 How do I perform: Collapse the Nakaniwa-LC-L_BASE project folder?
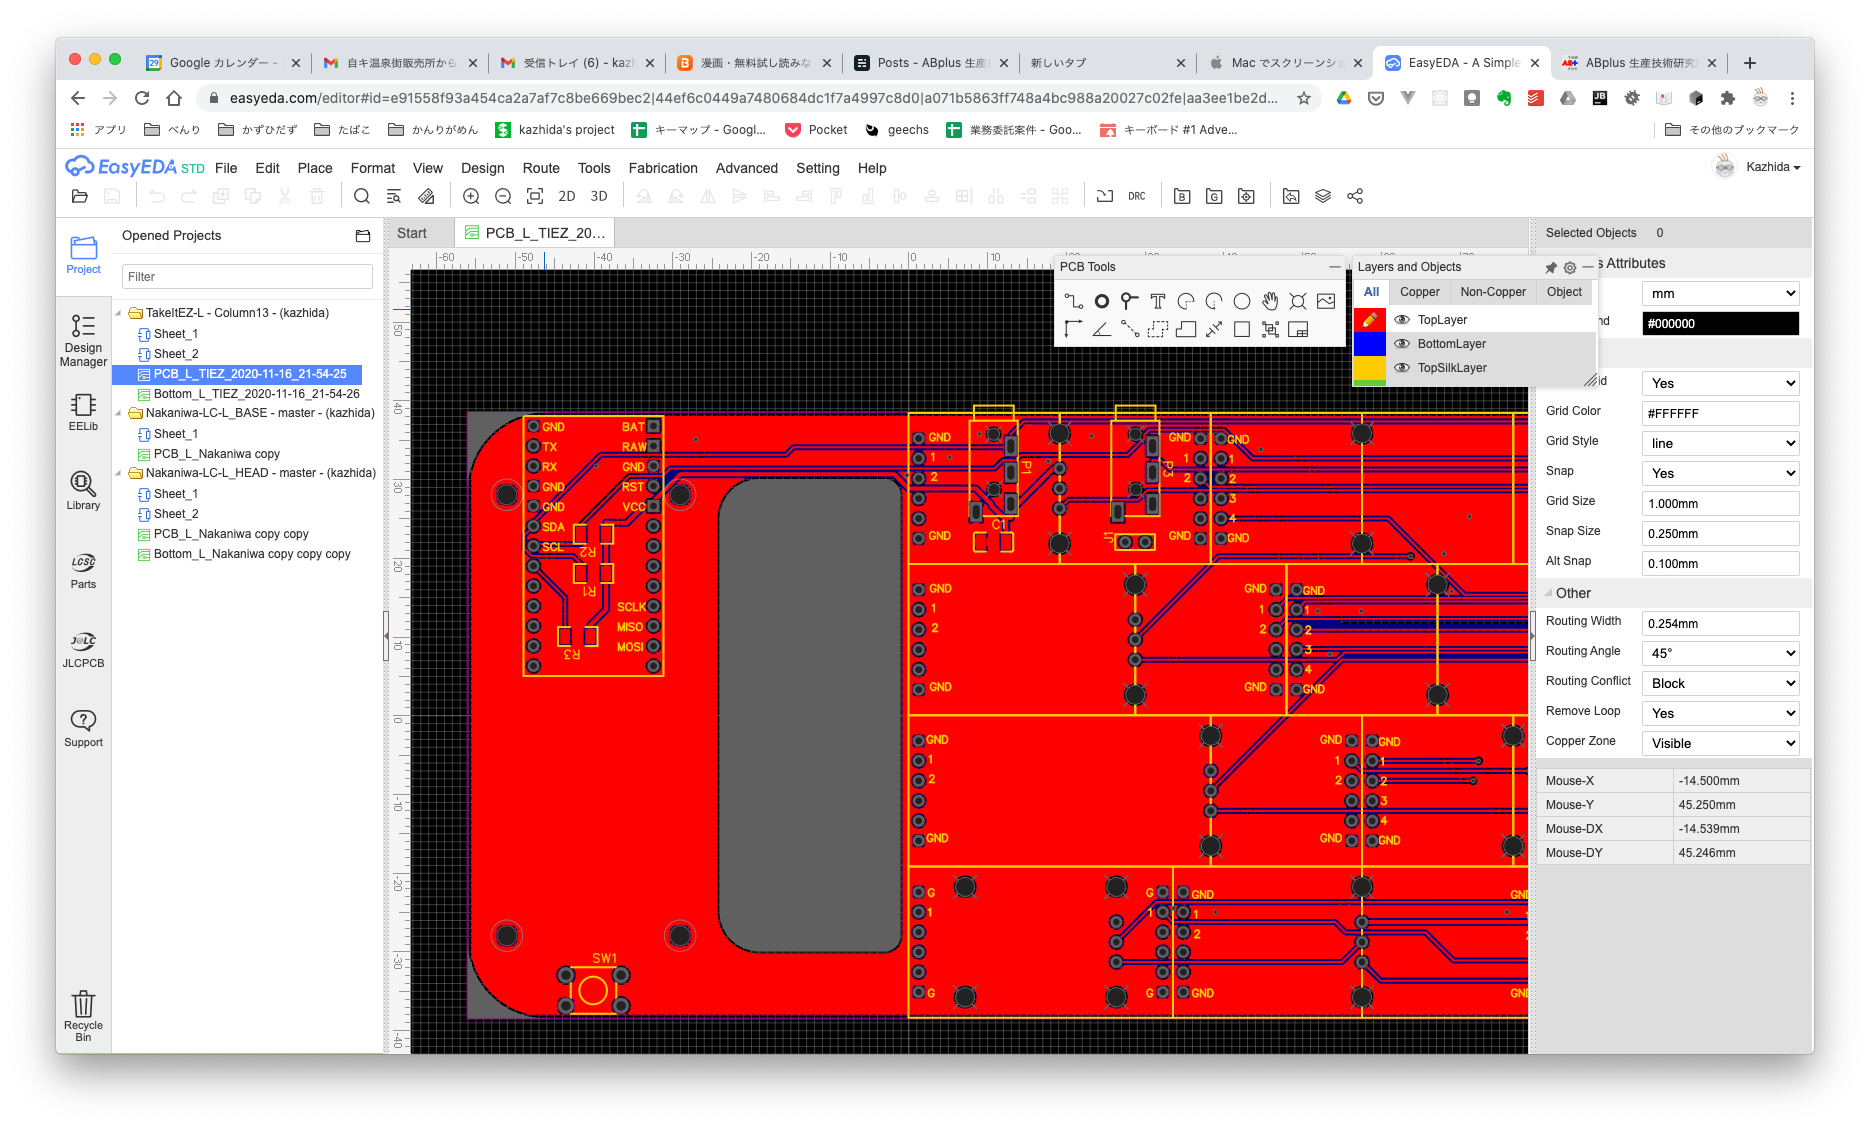click(x=119, y=413)
